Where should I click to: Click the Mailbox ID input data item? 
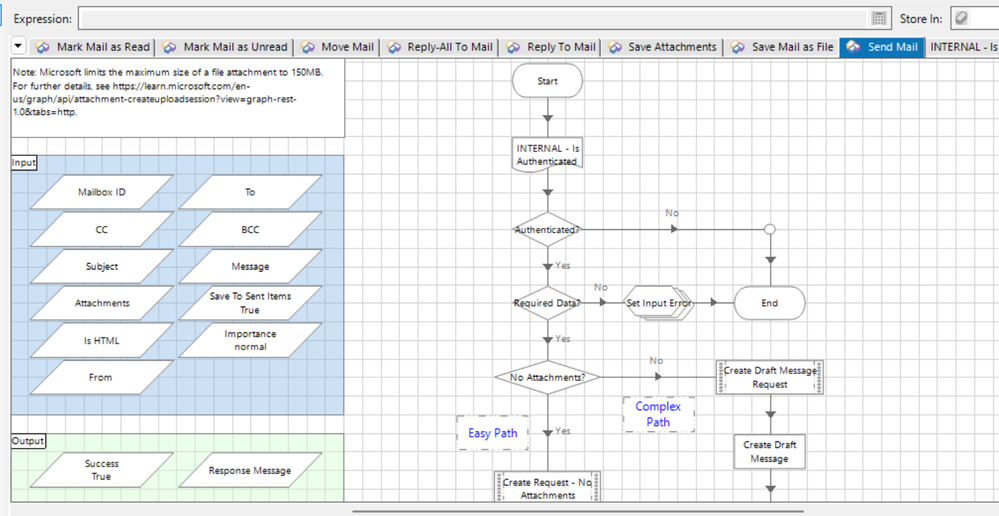[102, 192]
